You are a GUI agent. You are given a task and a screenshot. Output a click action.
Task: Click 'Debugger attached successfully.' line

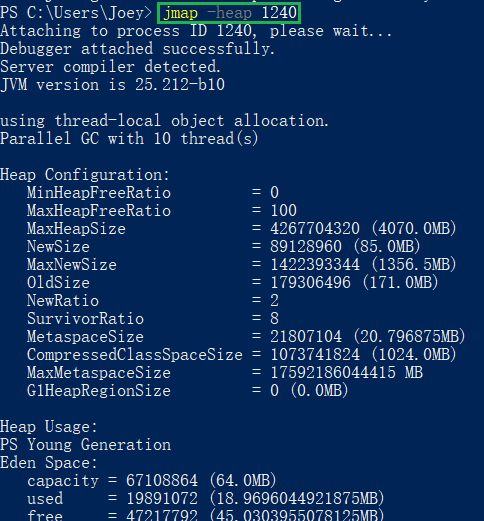[x=138, y=49]
